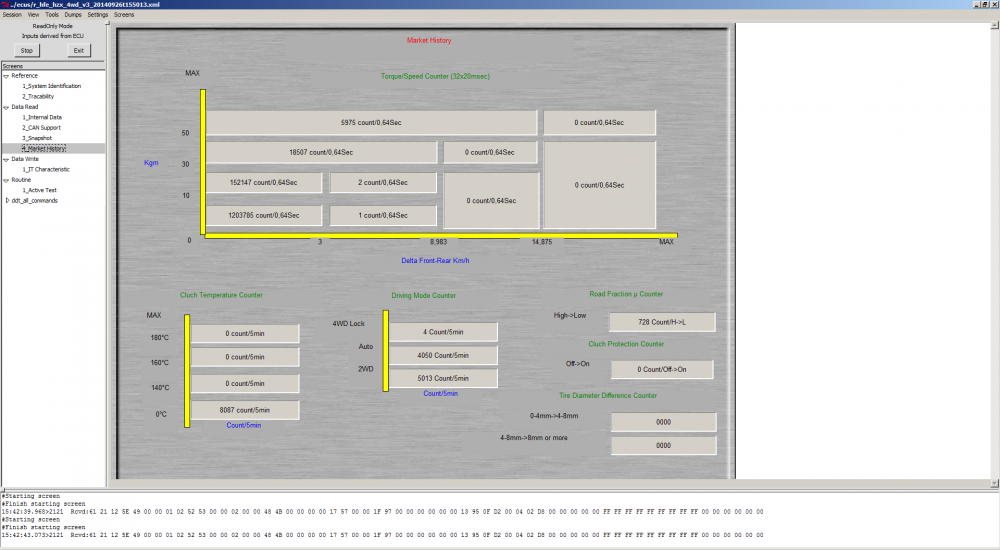This screenshot has height=550, width=1000.
Task: Click the 180°C temperature count field
Action: [245, 334]
